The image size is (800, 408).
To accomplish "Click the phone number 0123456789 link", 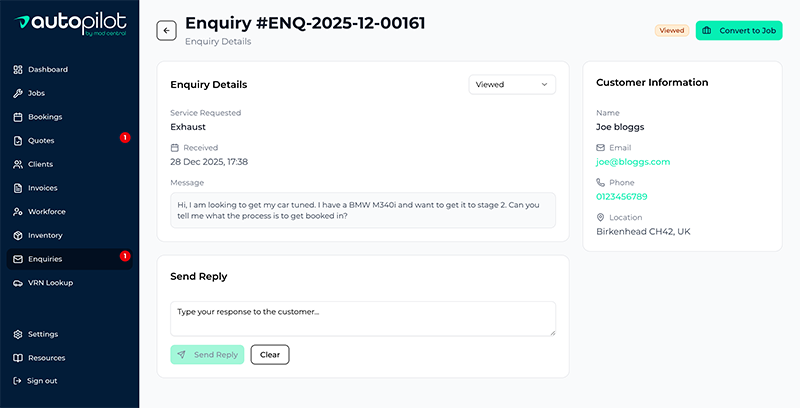I will click(x=622, y=196).
